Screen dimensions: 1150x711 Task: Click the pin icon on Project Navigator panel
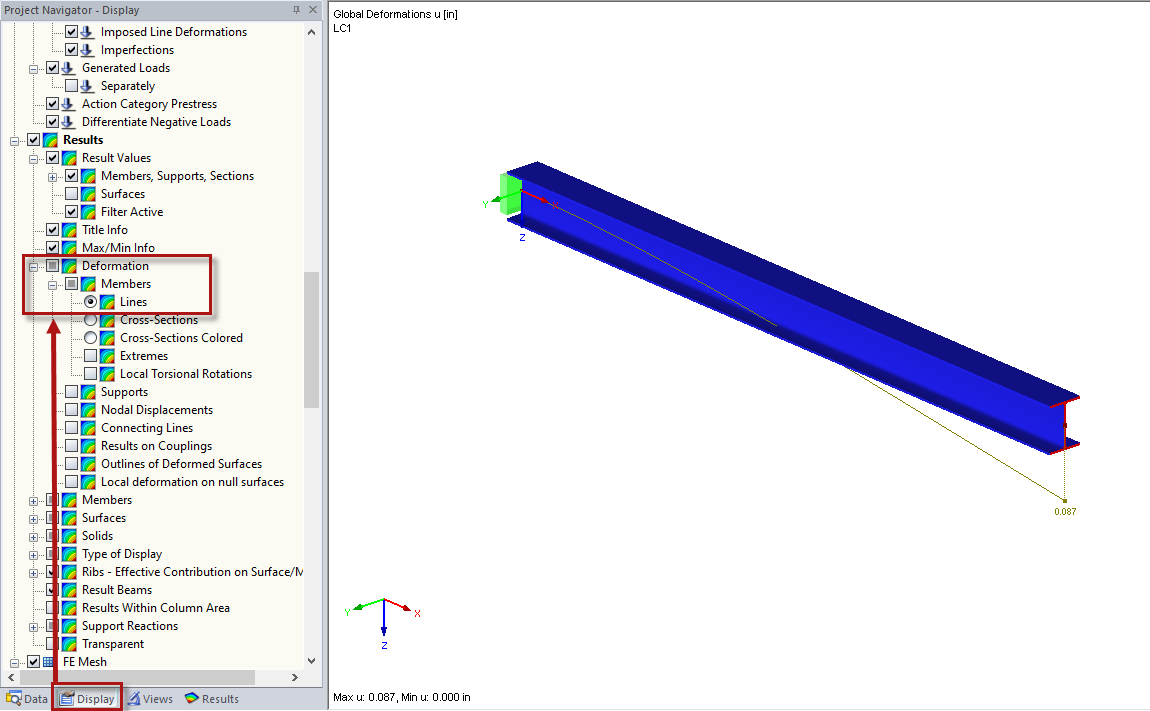[x=295, y=9]
